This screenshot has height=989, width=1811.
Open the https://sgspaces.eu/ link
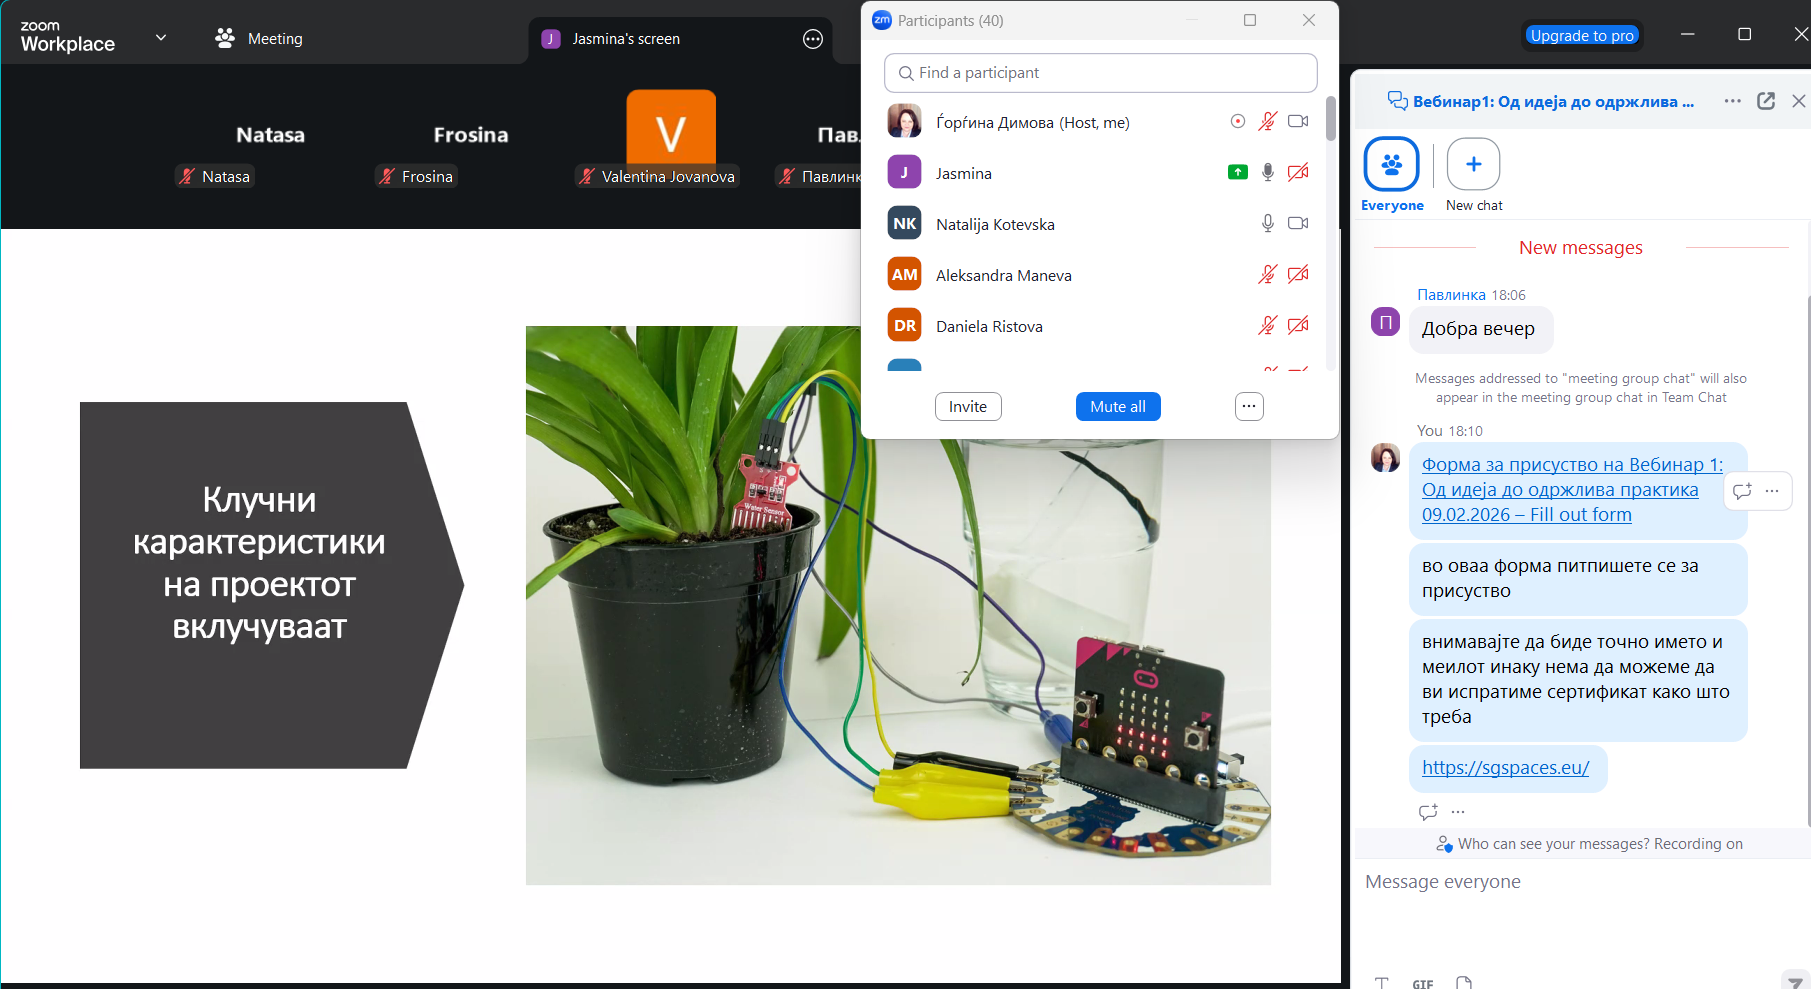(x=1505, y=768)
